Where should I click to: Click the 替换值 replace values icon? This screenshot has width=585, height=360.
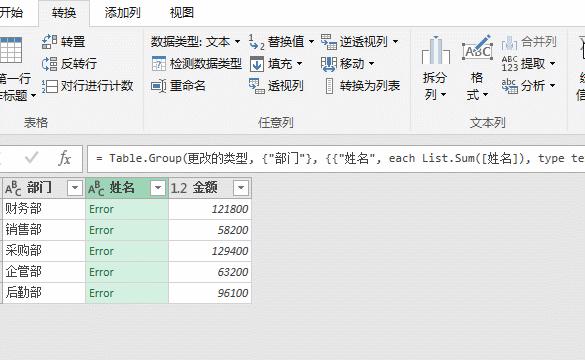(256, 42)
